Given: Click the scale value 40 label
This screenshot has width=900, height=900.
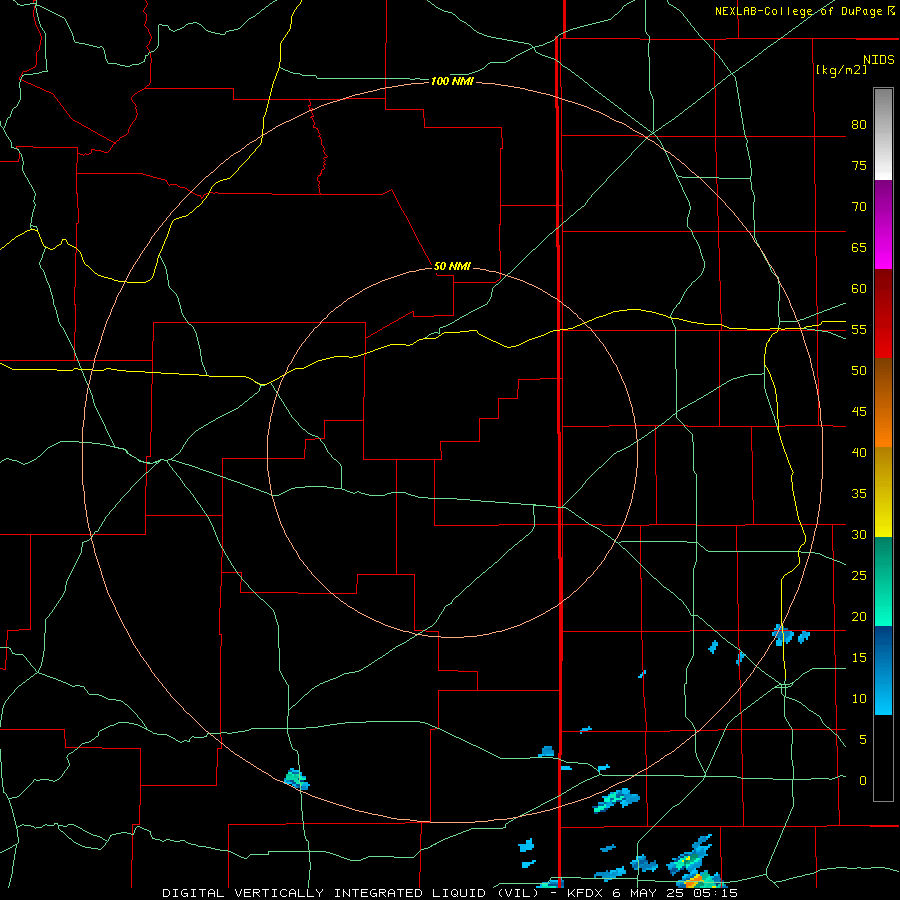Looking at the screenshot, I should (859, 452).
